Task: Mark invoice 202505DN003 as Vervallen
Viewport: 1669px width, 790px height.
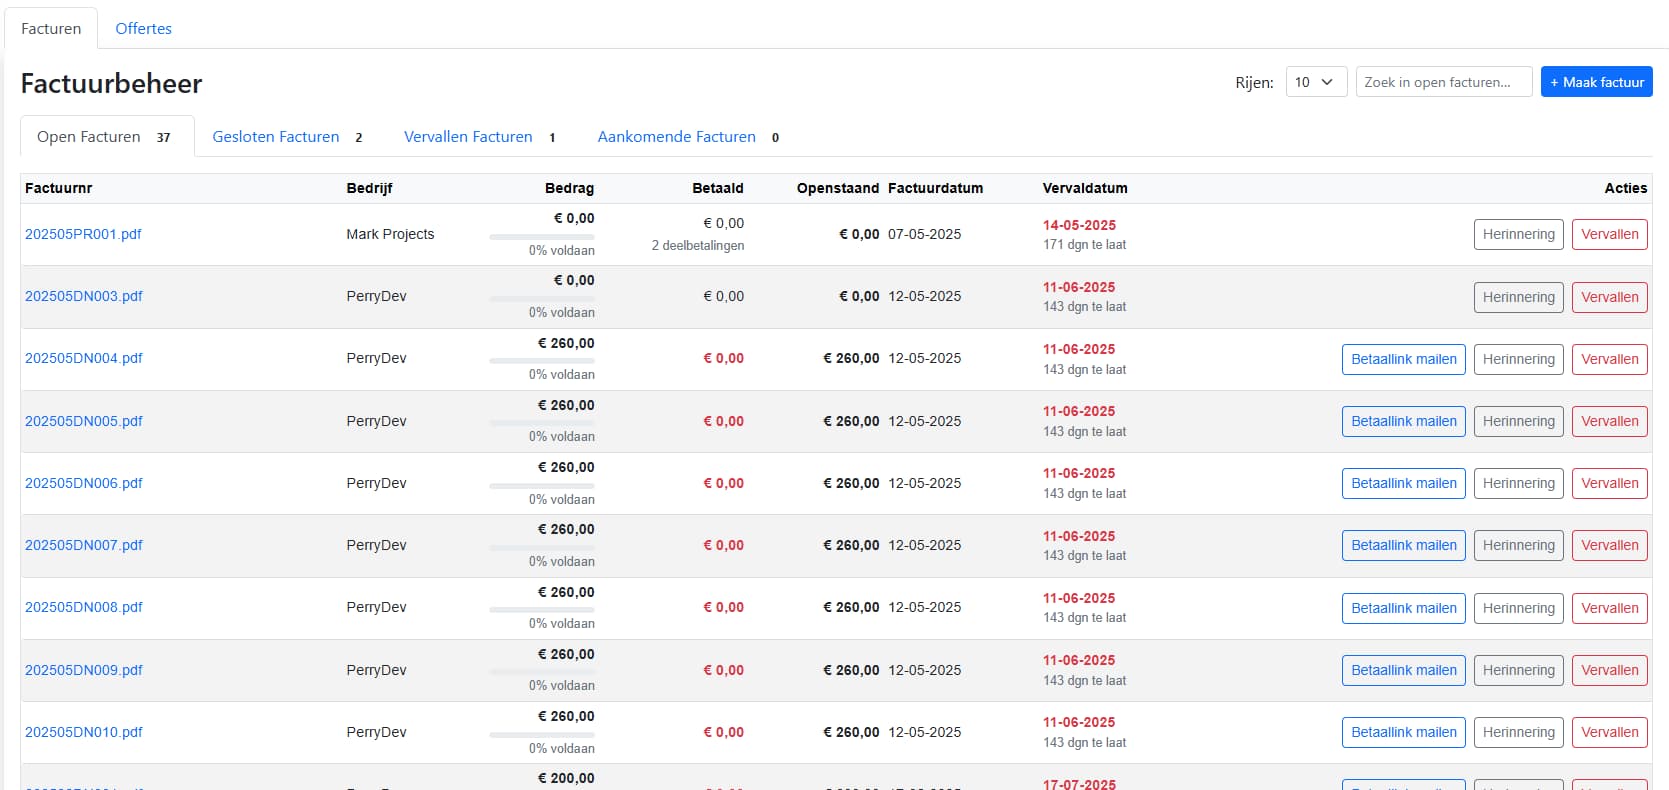Action: point(1609,297)
